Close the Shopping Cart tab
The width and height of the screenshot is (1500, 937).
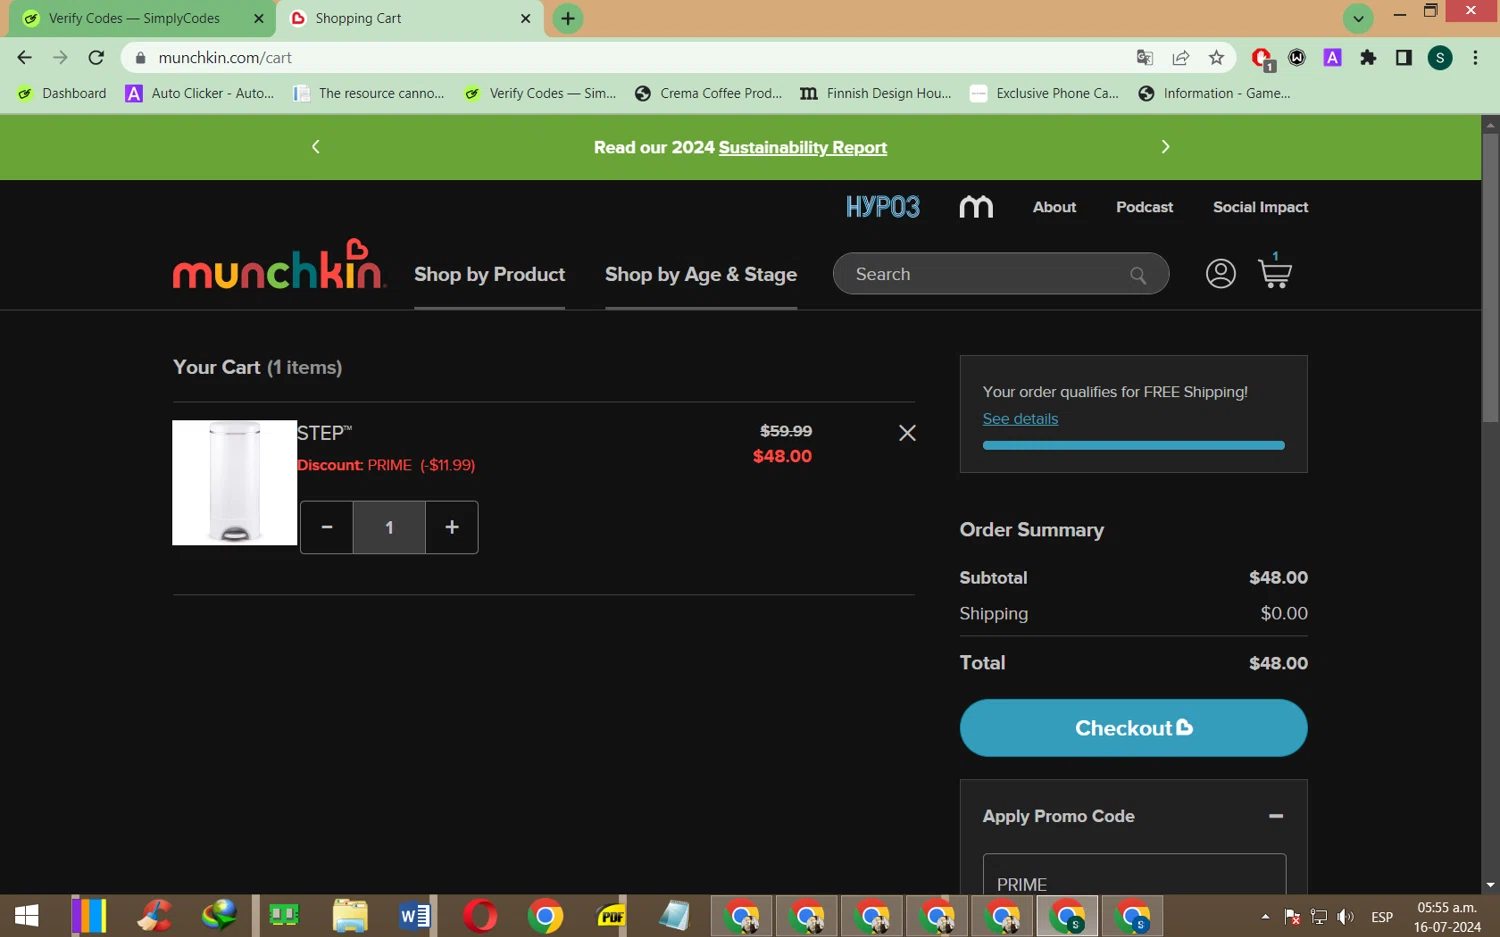[526, 18]
